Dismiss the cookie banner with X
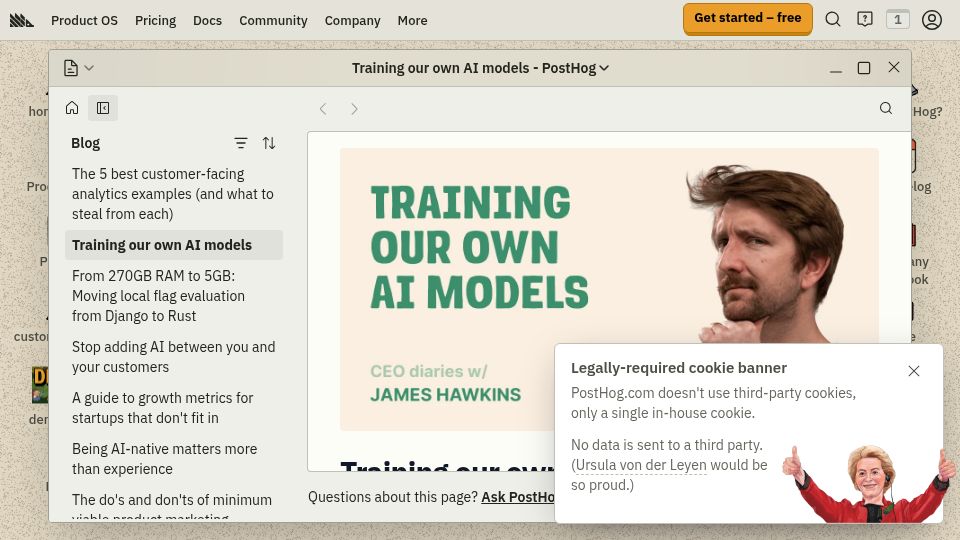The width and height of the screenshot is (960, 540). tap(914, 371)
